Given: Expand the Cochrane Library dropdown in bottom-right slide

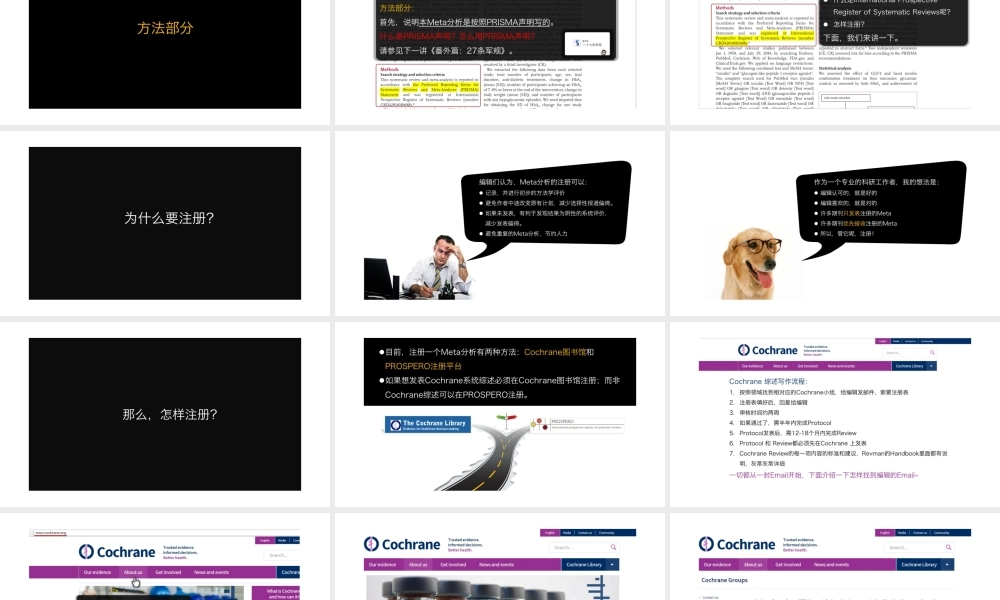Looking at the screenshot, I should pyautogui.click(x=945, y=564).
